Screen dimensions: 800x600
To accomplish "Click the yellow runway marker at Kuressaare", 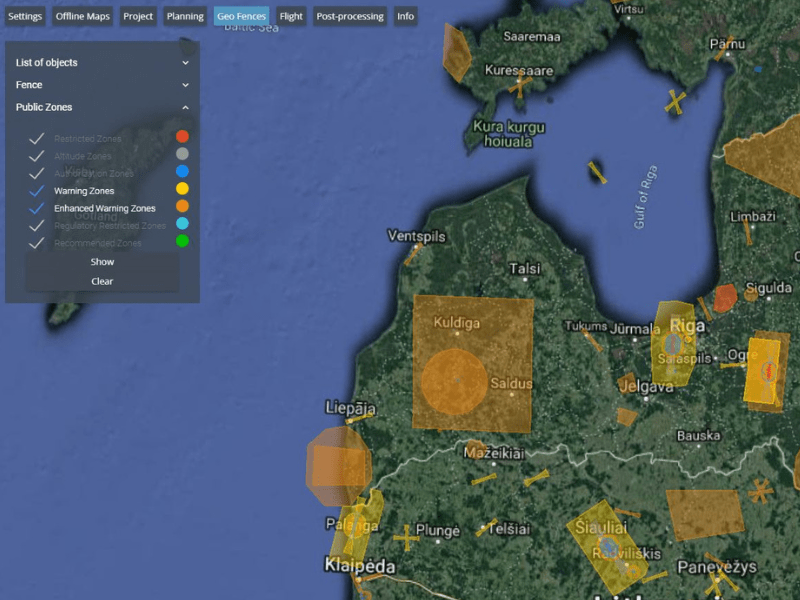I will (520, 85).
